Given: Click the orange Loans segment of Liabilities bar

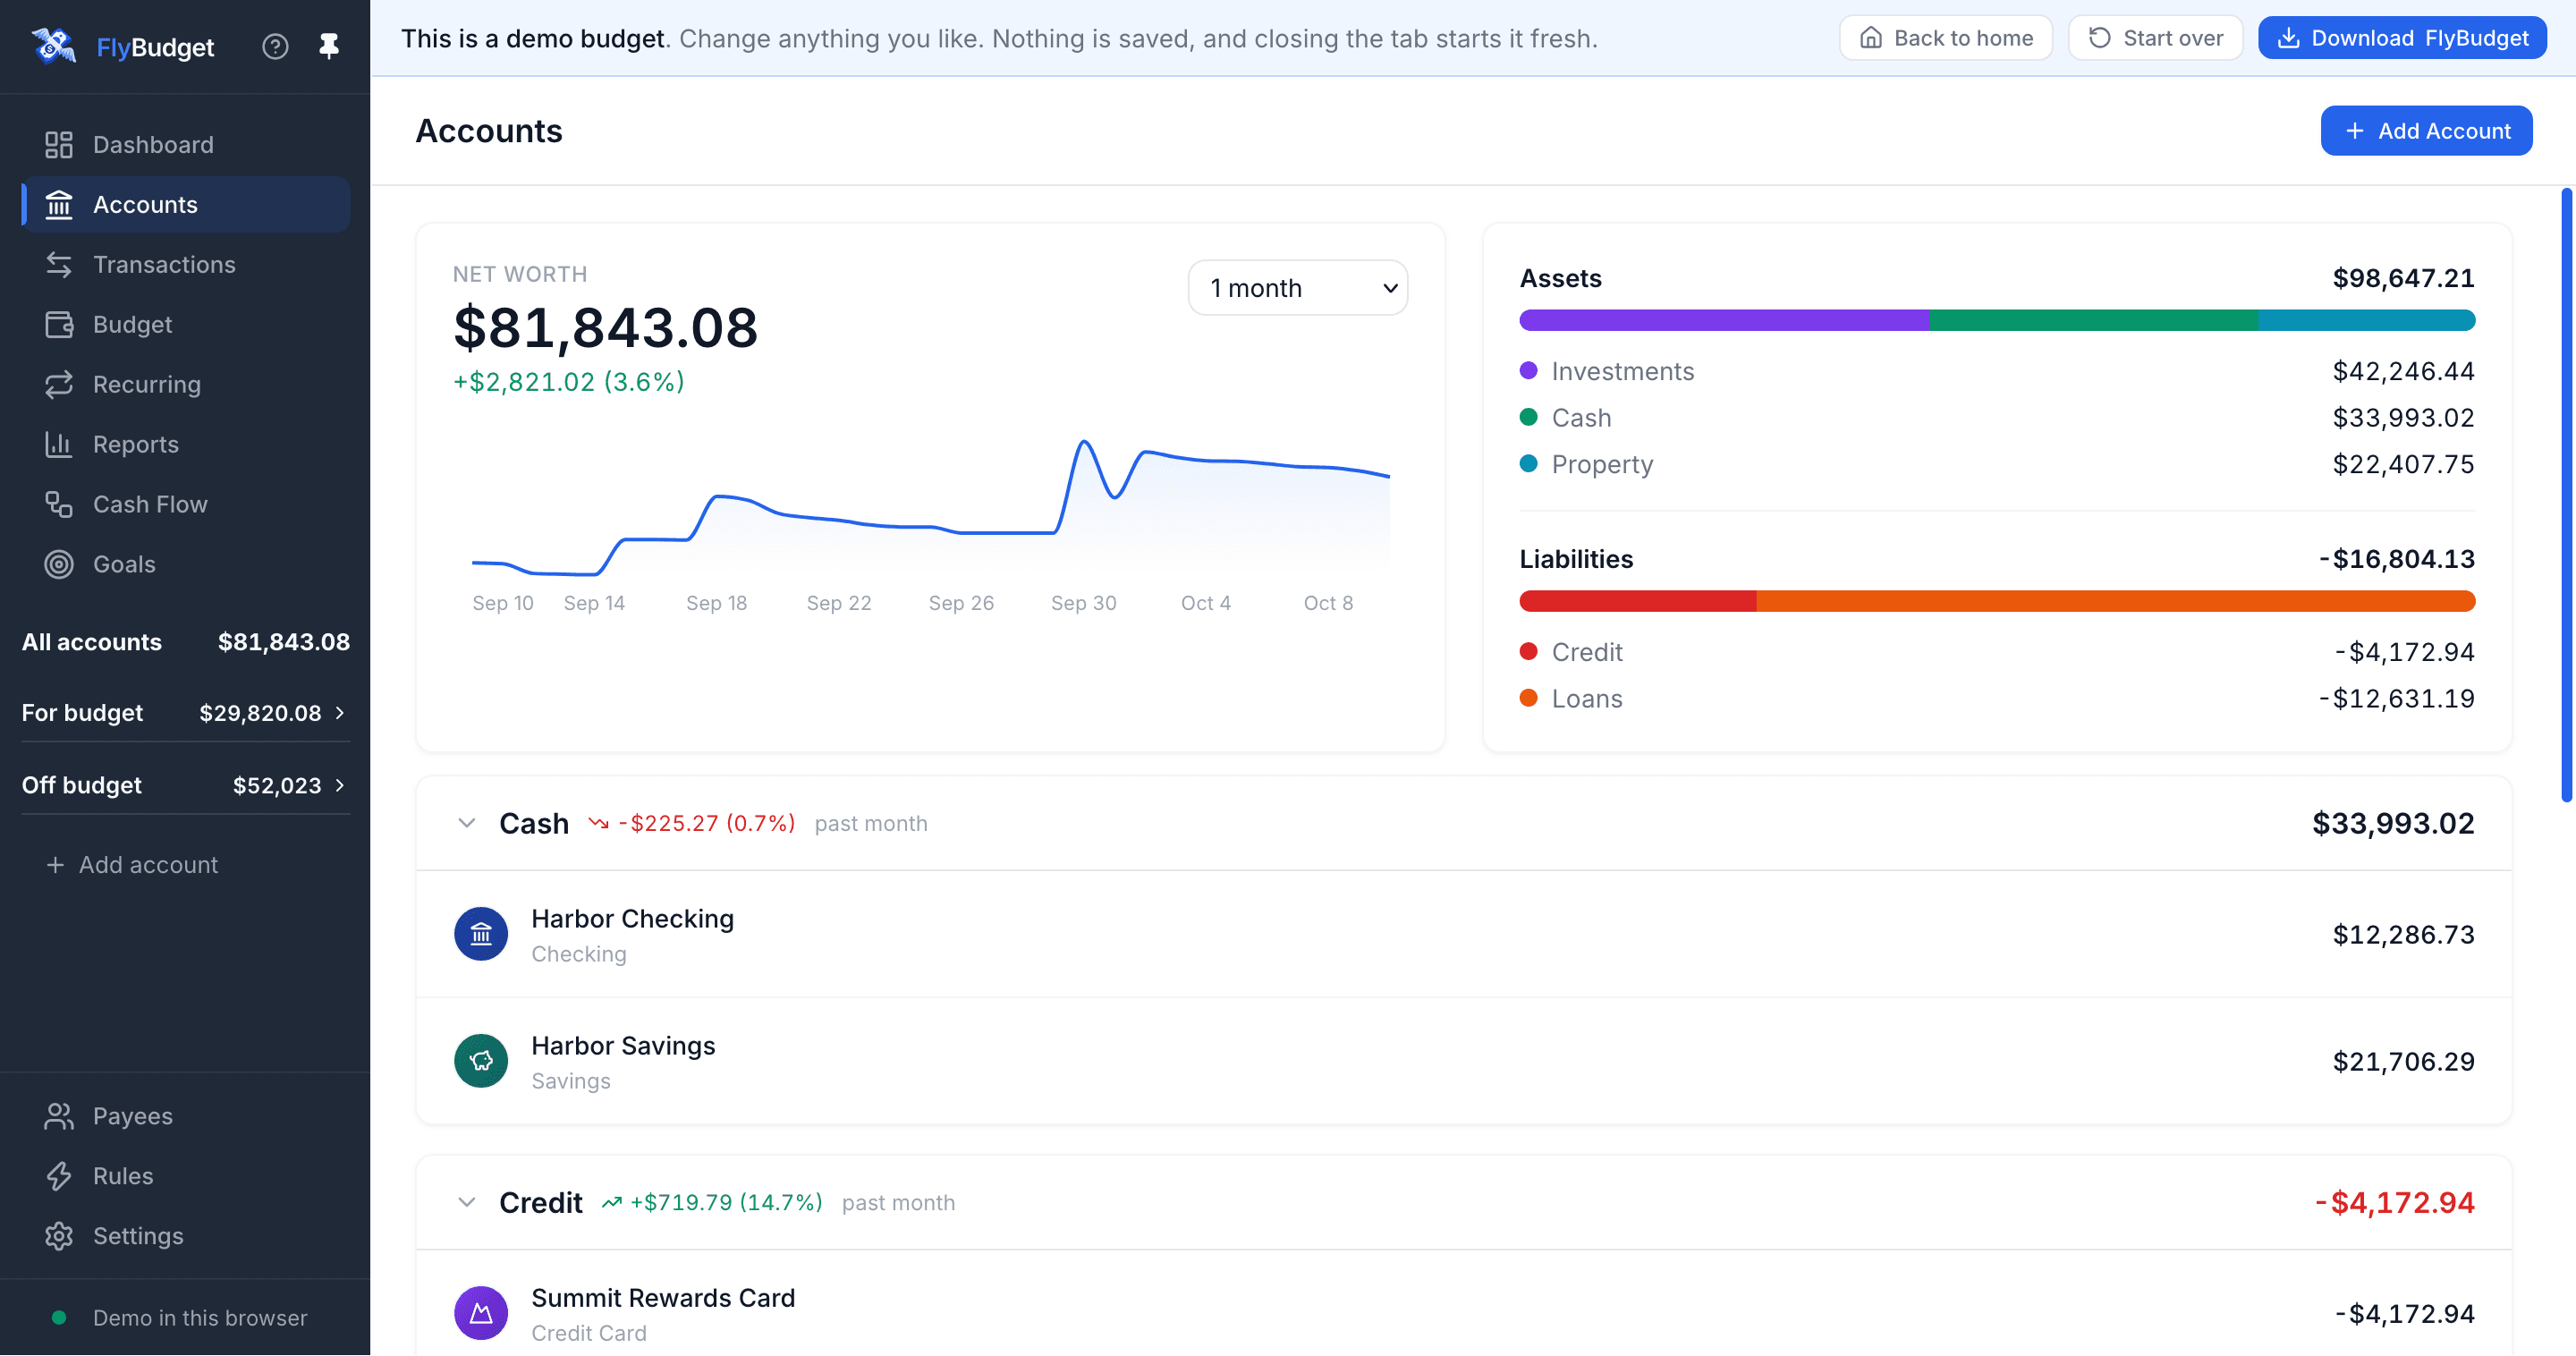Looking at the screenshot, I should click(2116, 602).
